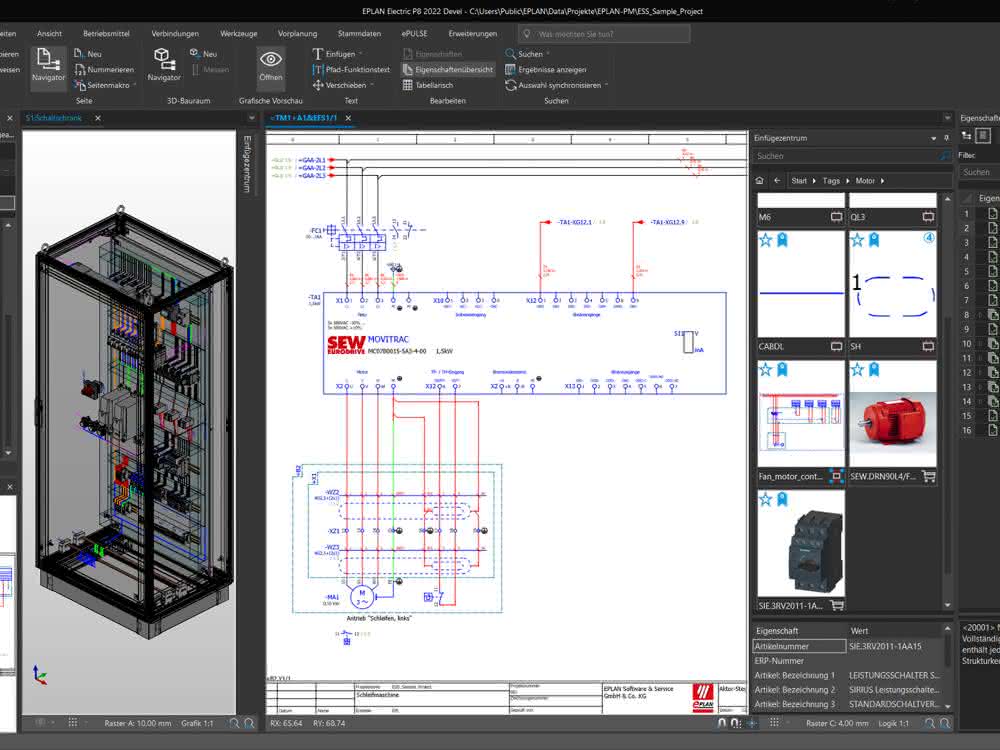The width and height of the screenshot is (1000, 750).
Task: Open the schematic editor tab list dropdown
Action: pyautogui.click(x=947, y=118)
